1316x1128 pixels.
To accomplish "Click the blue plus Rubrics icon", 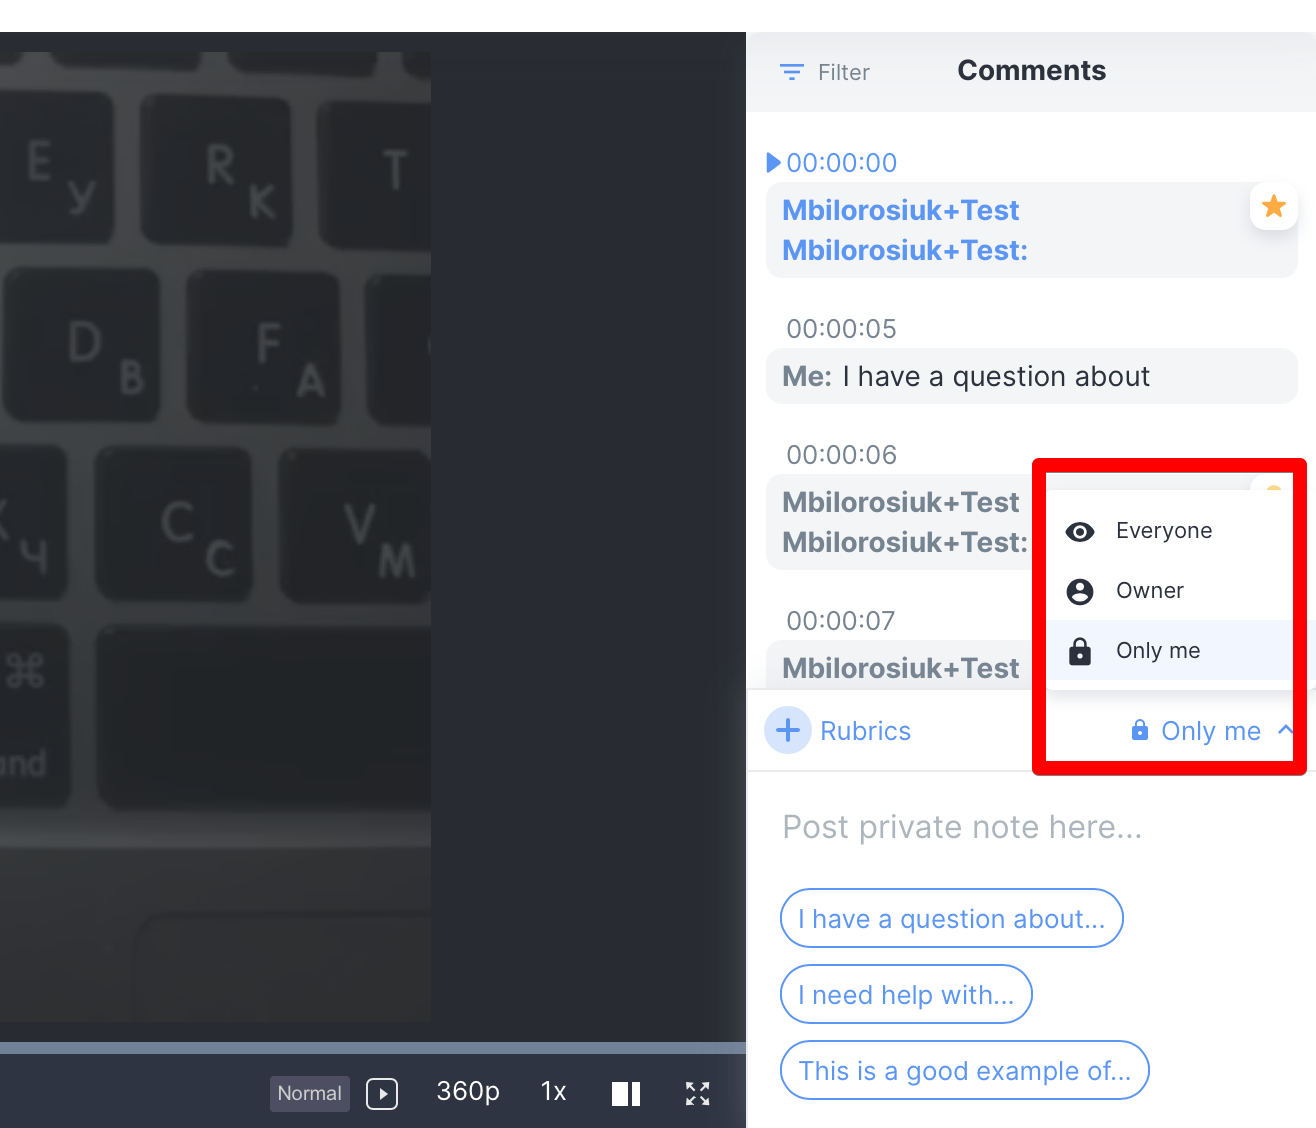I will pyautogui.click(x=788, y=730).
